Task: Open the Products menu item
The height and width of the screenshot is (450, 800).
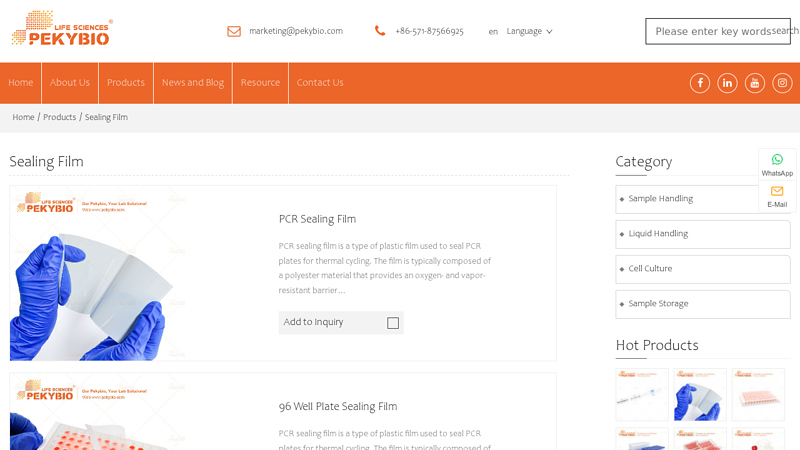Action: click(x=126, y=83)
